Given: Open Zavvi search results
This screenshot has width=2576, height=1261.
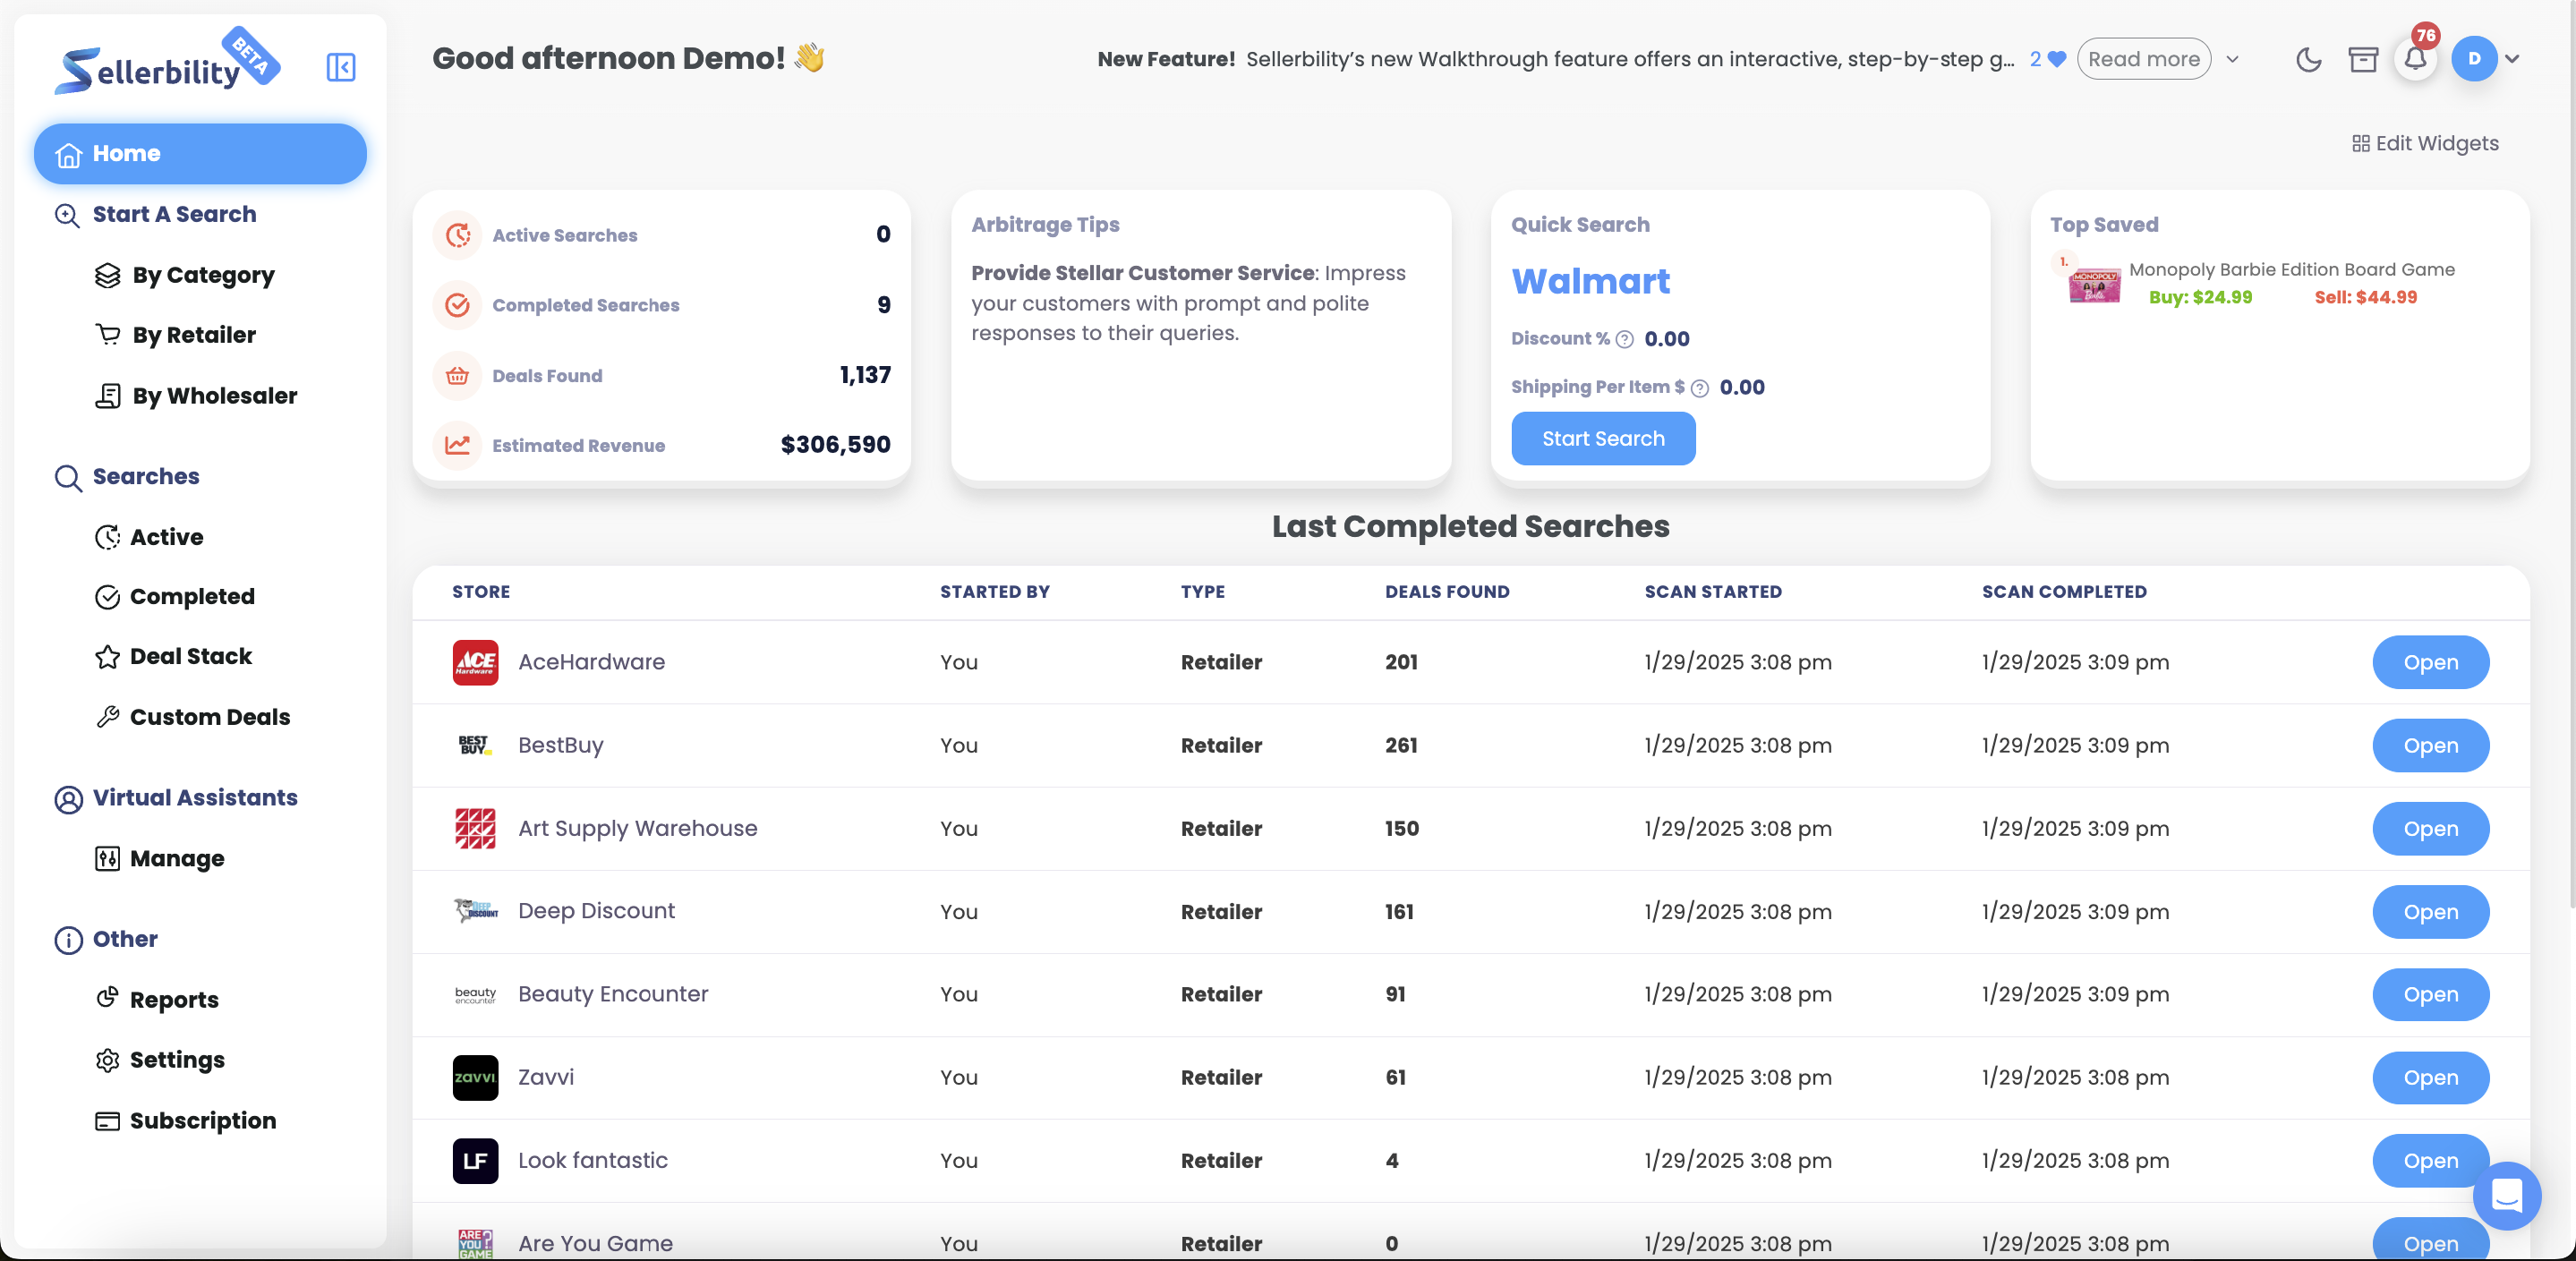Looking at the screenshot, I should tap(2430, 1077).
